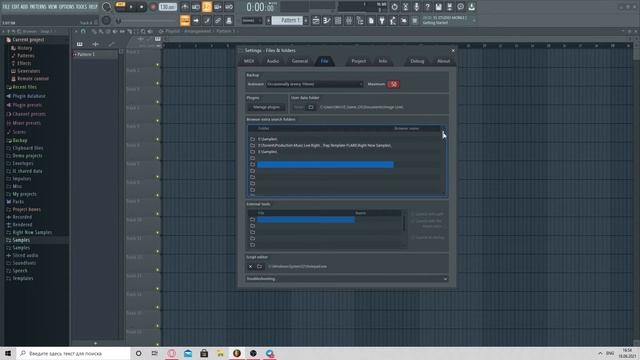Click folder icon beside User data folder path
The height and width of the screenshot is (360, 640).
(311, 107)
